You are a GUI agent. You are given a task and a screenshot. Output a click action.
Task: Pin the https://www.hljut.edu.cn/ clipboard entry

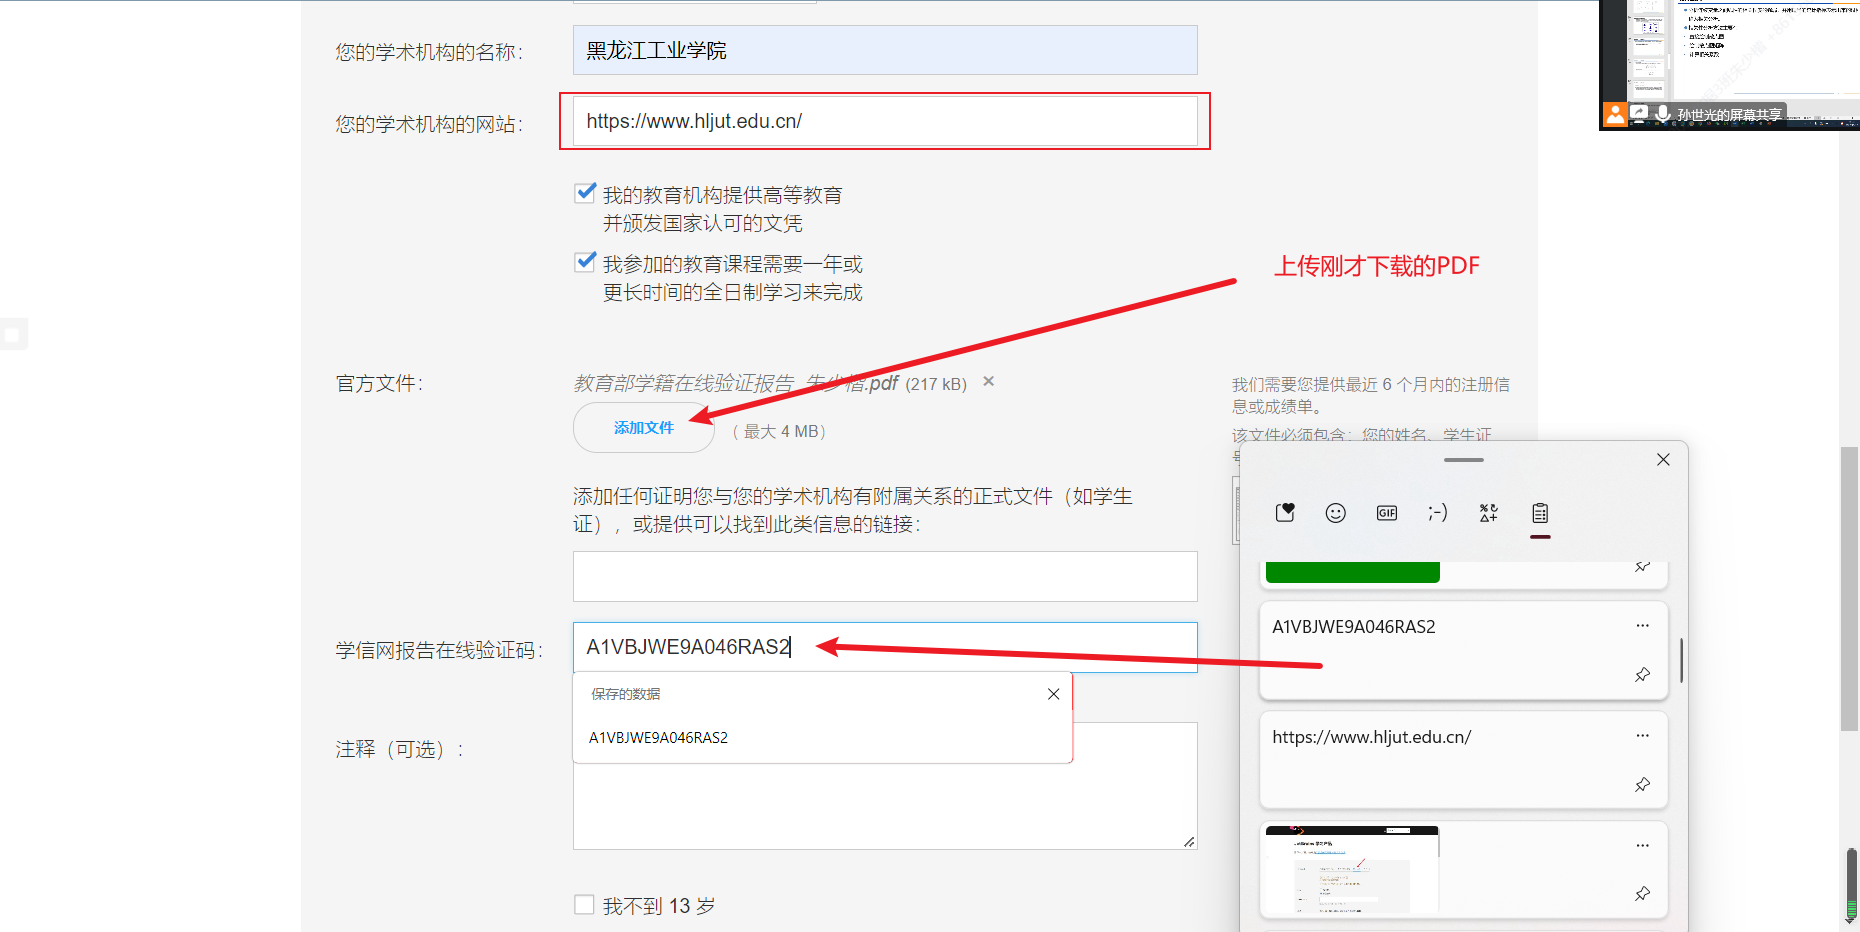point(1642,784)
